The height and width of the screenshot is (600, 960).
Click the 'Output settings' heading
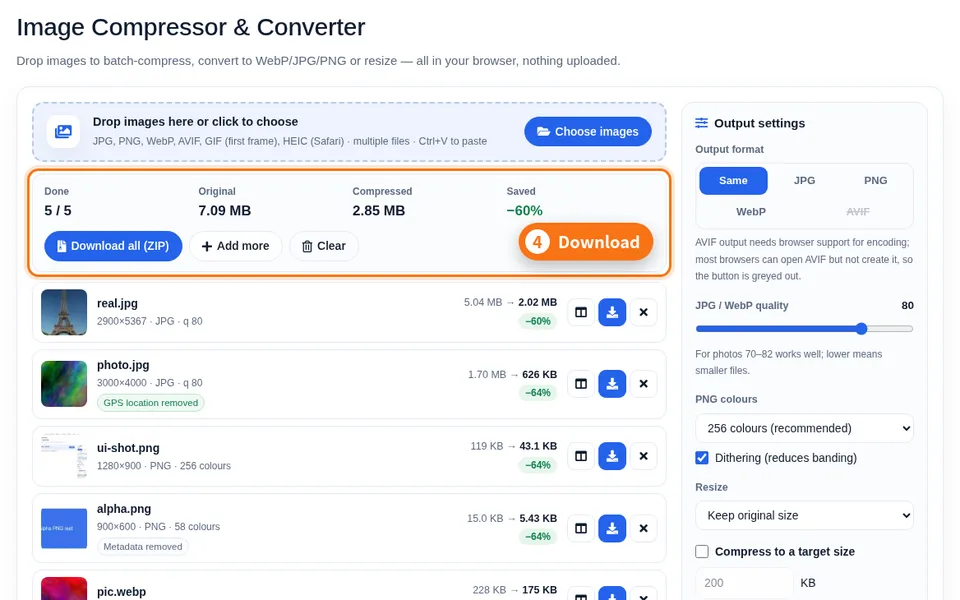[x=760, y=123]
